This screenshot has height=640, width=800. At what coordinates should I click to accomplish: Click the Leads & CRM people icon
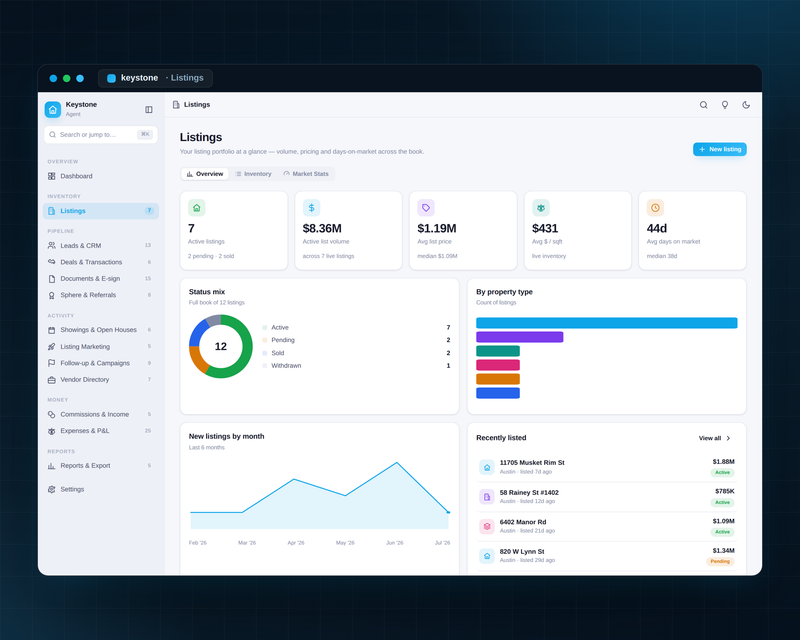coord(52,245)
